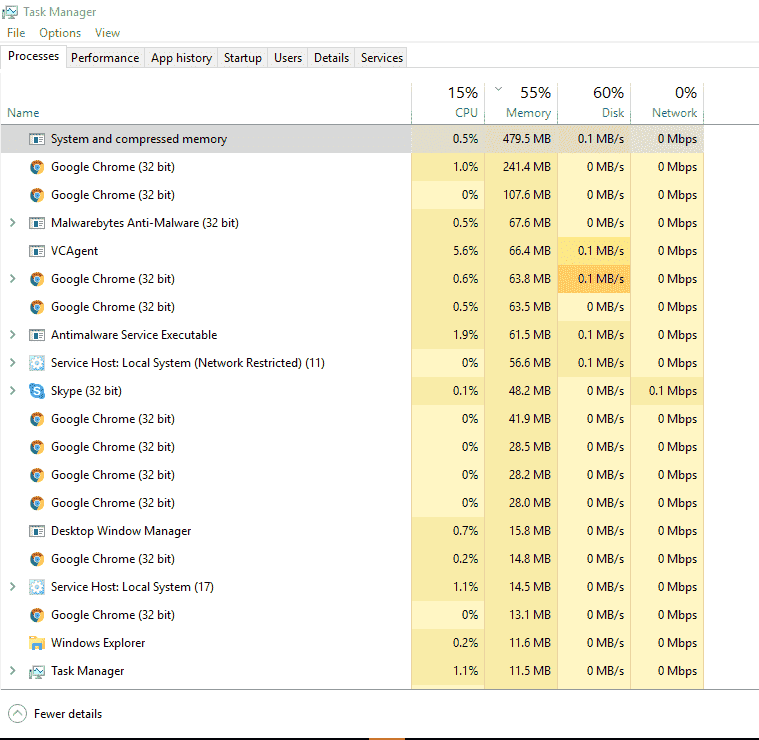Click the Antimalware Service Executable icon
This screenshot has width=759, height=740.
pos(37,335)
